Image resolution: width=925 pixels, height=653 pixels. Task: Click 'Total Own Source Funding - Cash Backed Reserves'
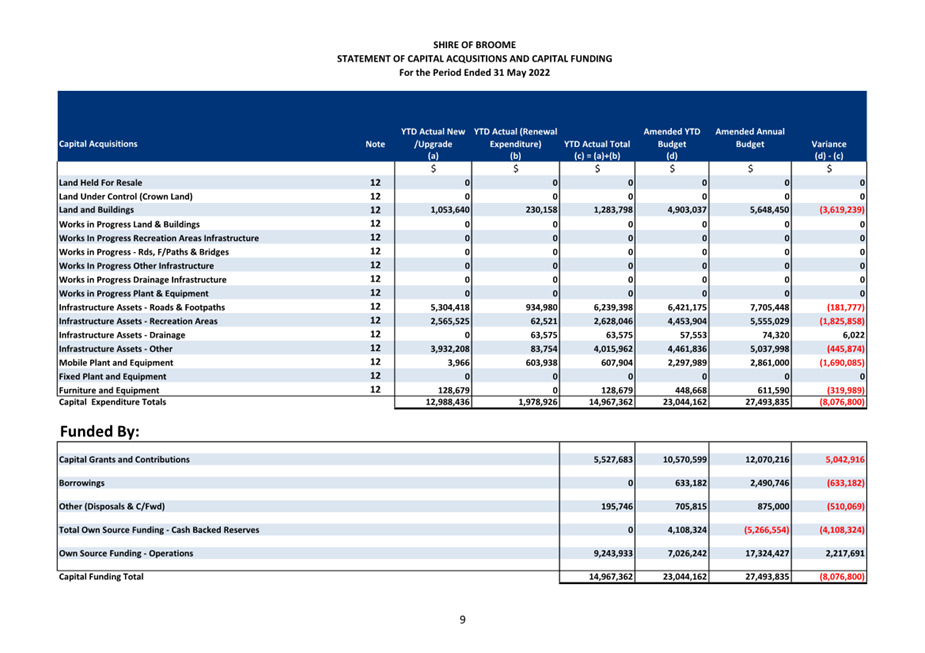(159, 530)
